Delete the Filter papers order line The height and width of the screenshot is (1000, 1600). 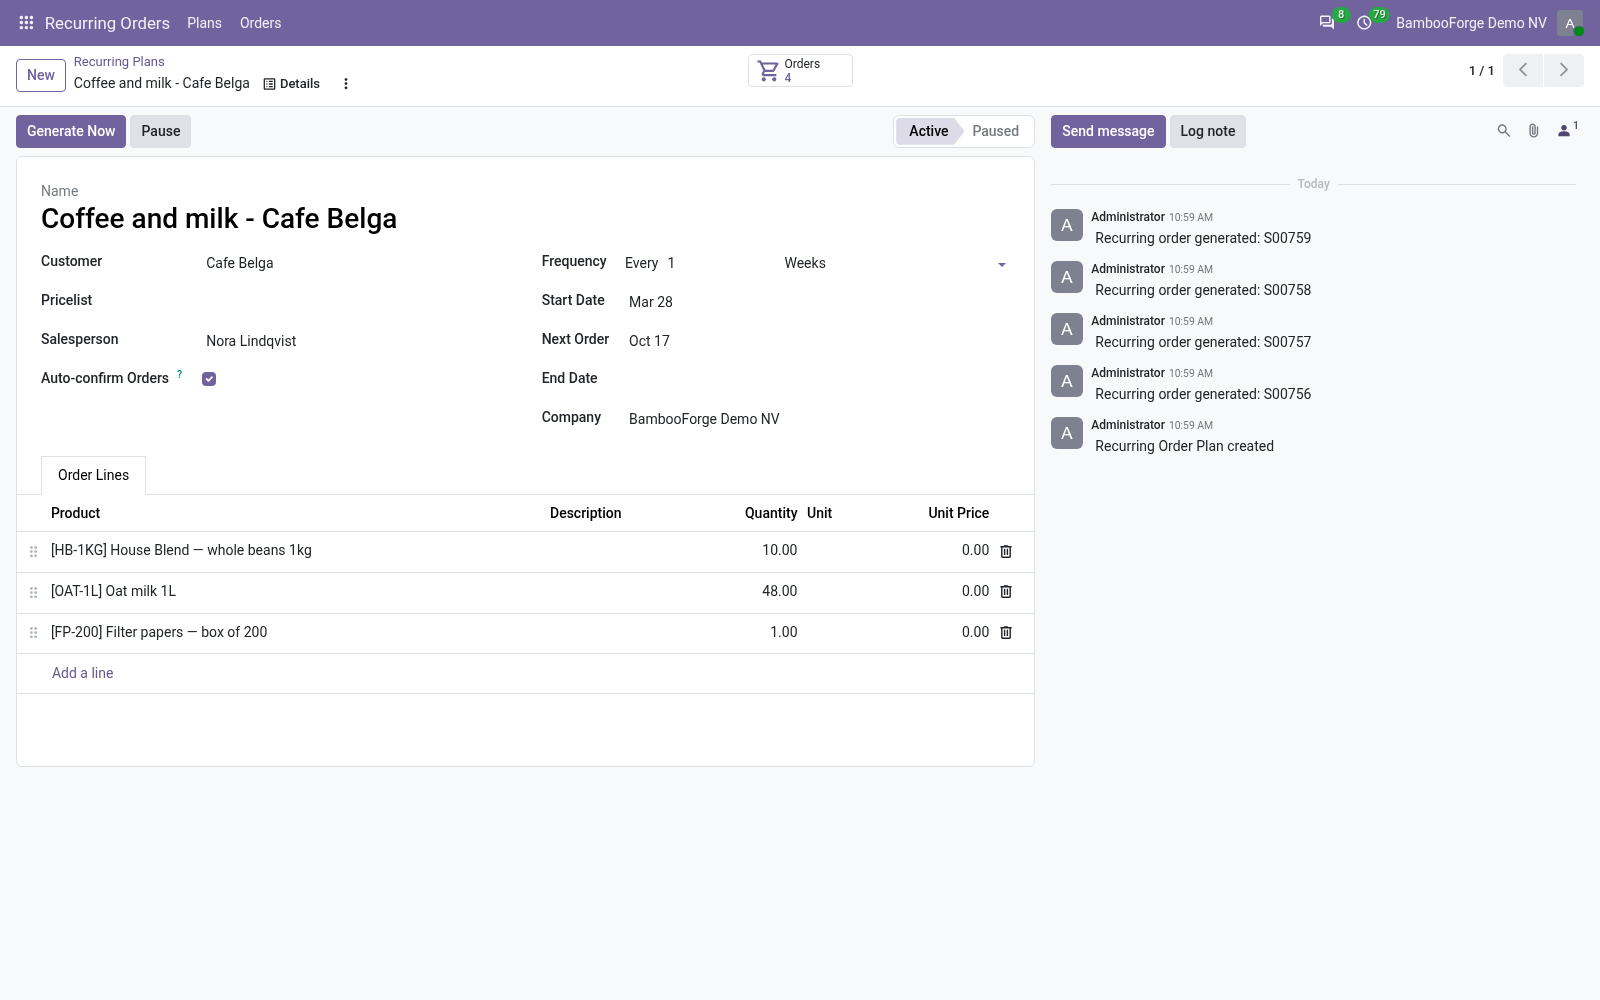(x=1006, y=633)
